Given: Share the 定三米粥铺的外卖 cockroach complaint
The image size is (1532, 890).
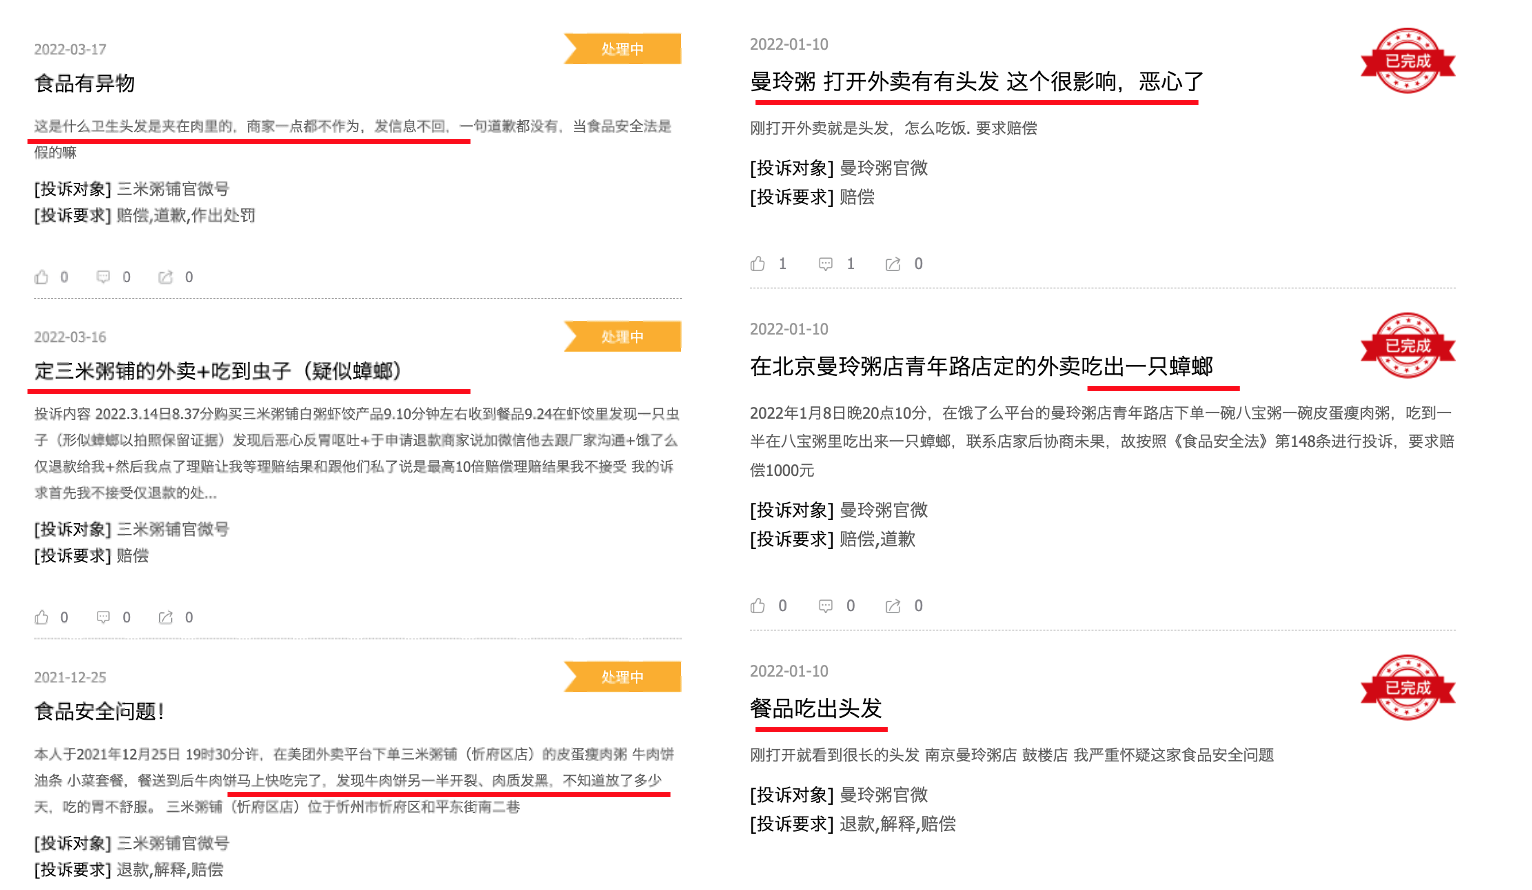Looking at the screenshot, I should pyautogui.click(x=166, y=617).
